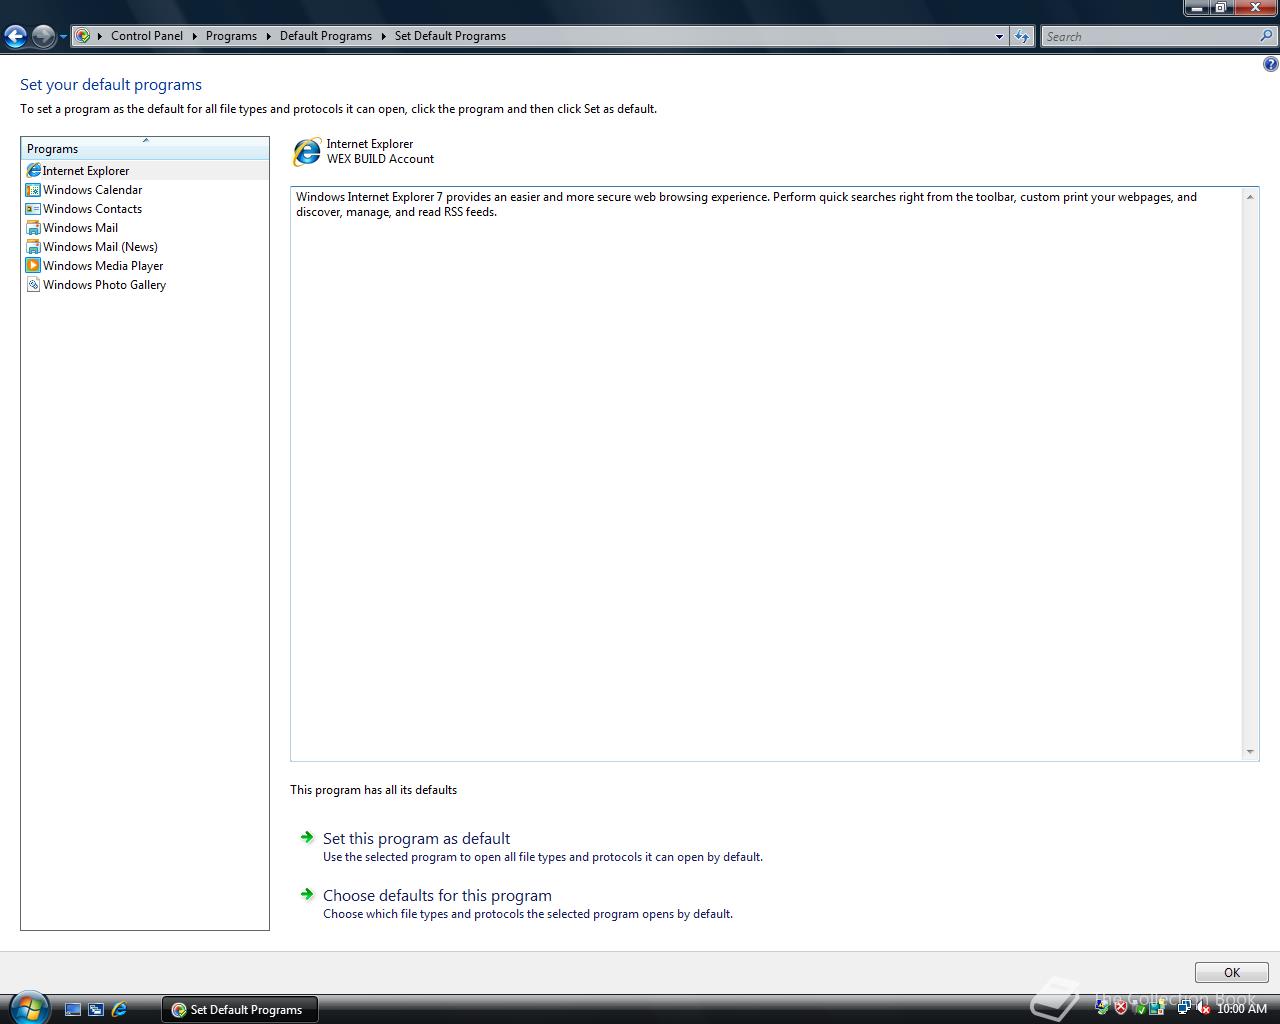
Task: Click Switch between windows in Quick Launch
Action: point(96,1010)
